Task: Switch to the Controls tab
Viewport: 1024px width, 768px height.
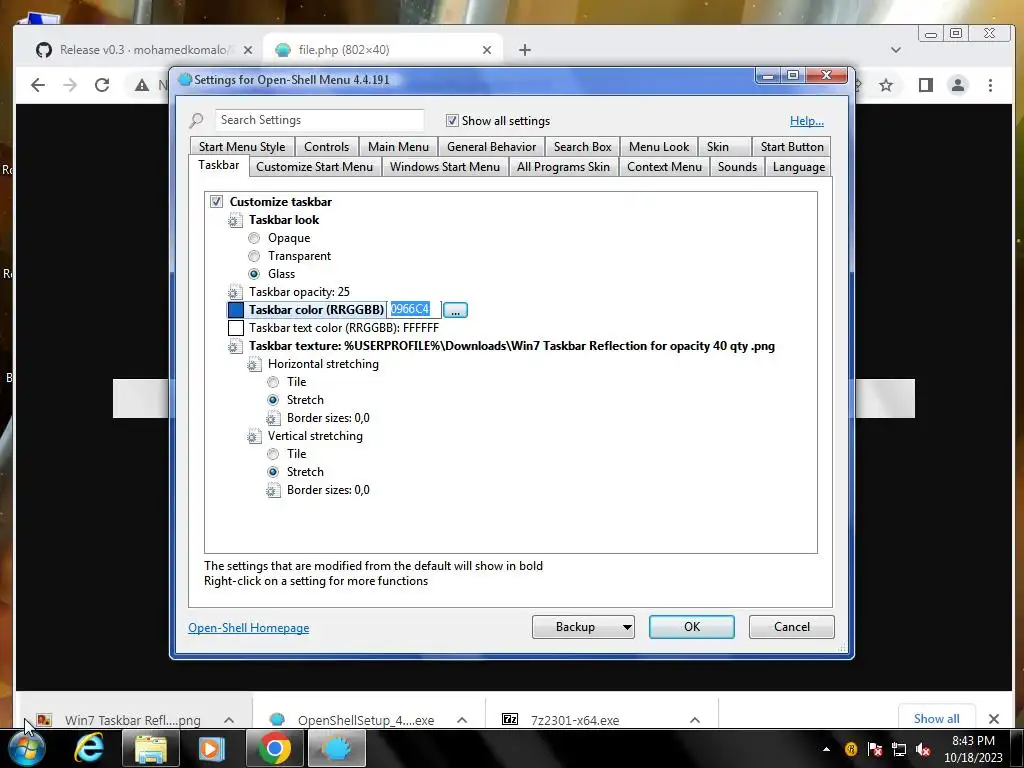Action: (327, 147)
